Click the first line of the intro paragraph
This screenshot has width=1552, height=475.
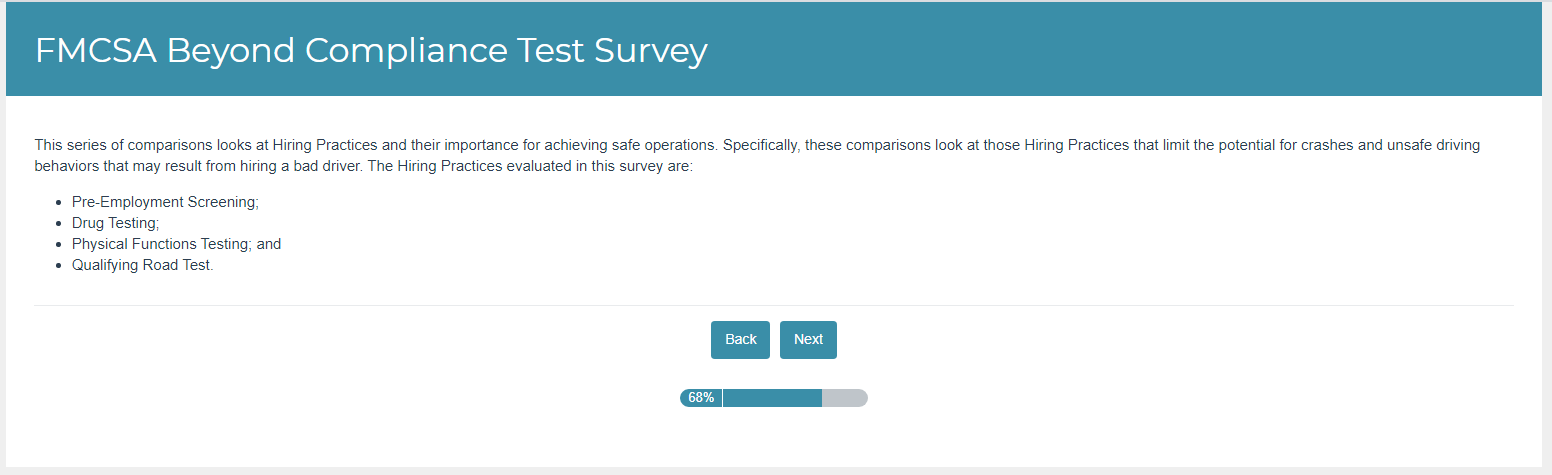(756, 145)
